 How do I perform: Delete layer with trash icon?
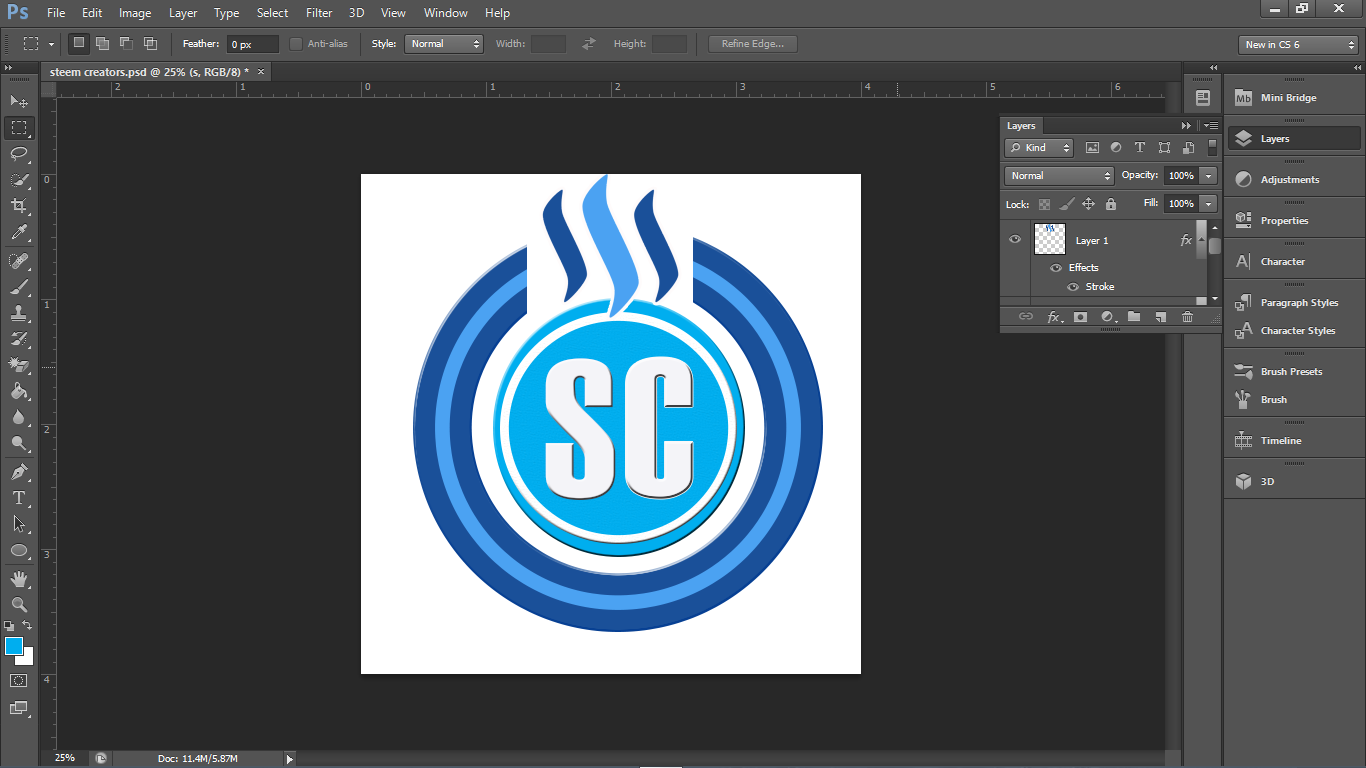[x=1188, y=317]
